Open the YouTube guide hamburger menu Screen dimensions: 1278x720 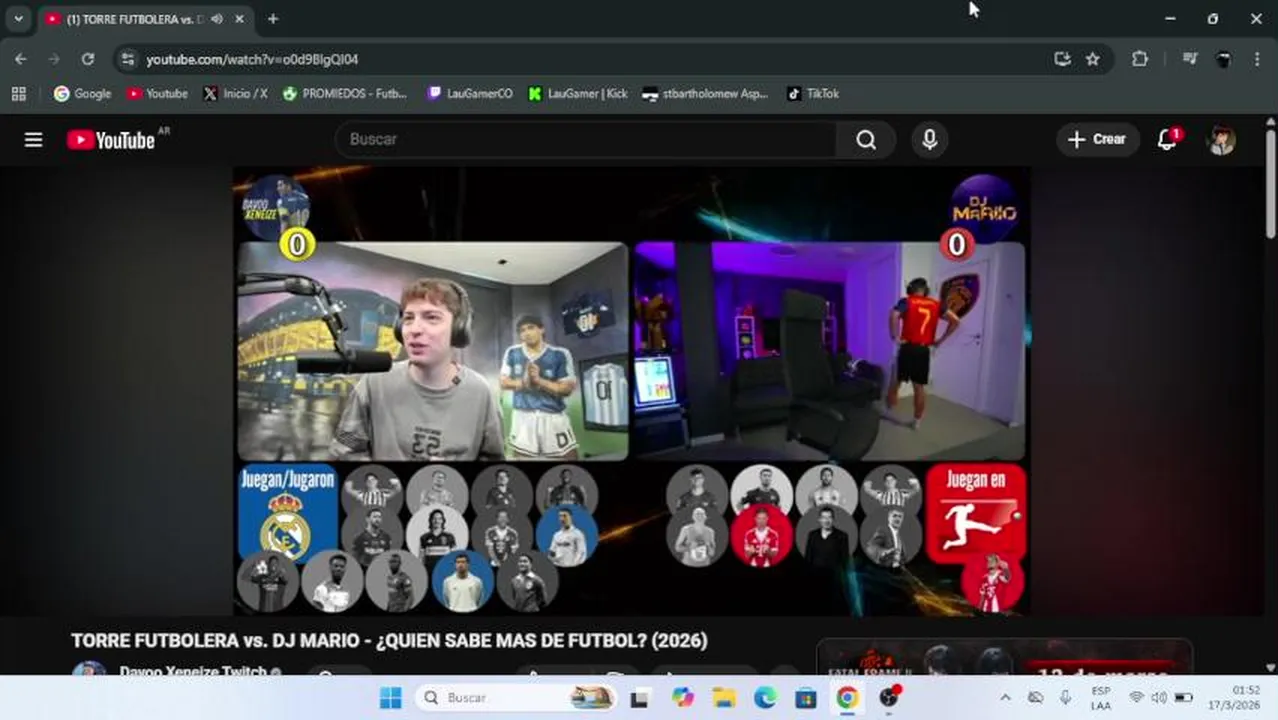tap(33, 140)
